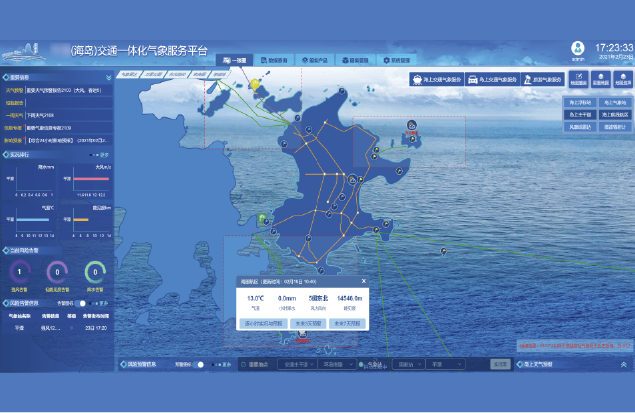Switch to the active 一张图 tab

pyautogui.click(x=234, y=60)
